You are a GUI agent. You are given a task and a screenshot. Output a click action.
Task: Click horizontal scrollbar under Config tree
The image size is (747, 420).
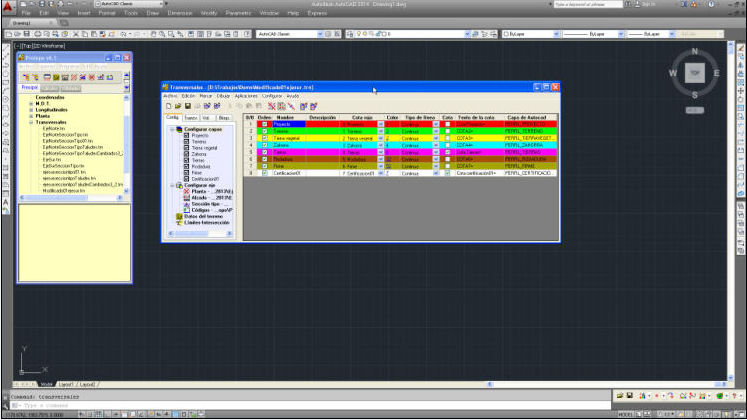pyautogui.click(x=201, y=233)
